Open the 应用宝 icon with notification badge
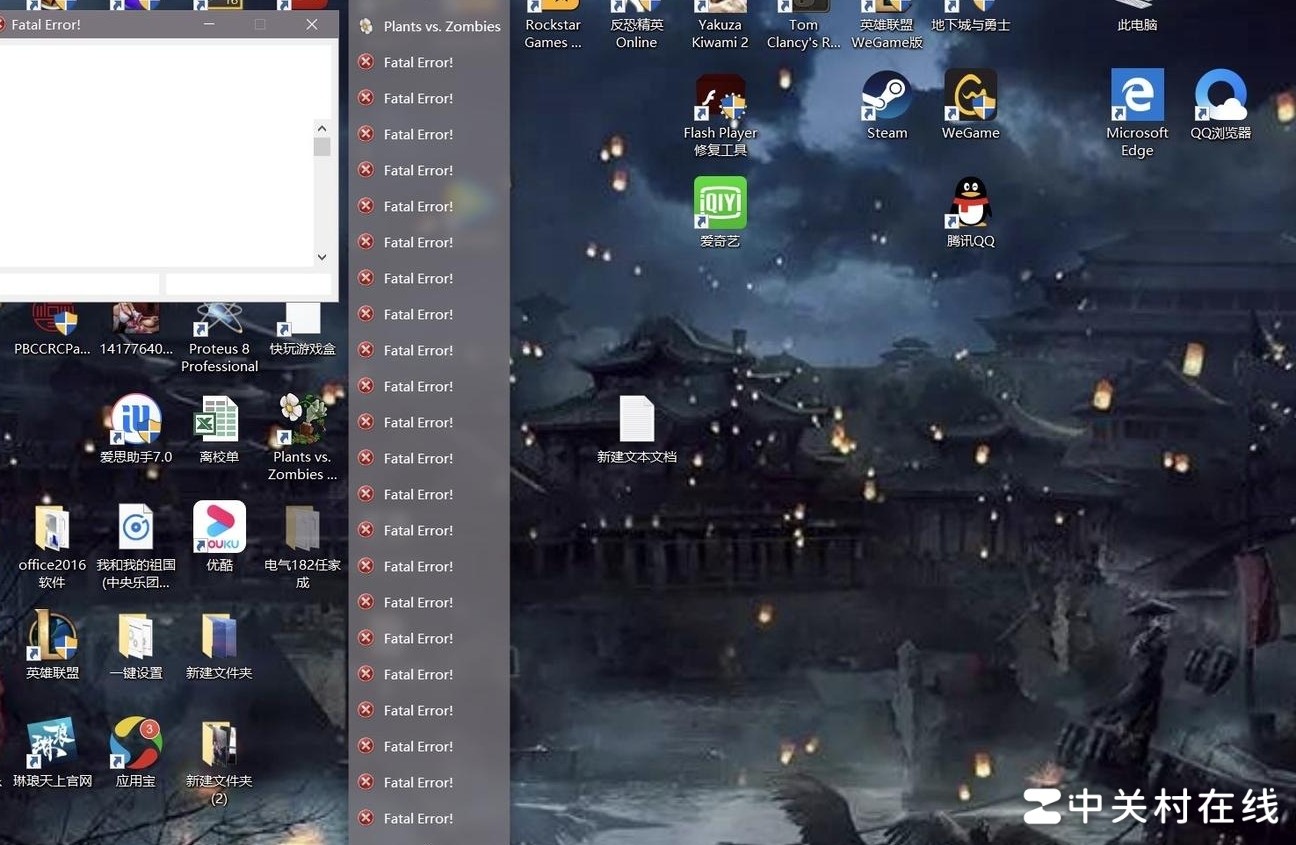This screenshot has width=1296, height=845. [x=136, y=744]
